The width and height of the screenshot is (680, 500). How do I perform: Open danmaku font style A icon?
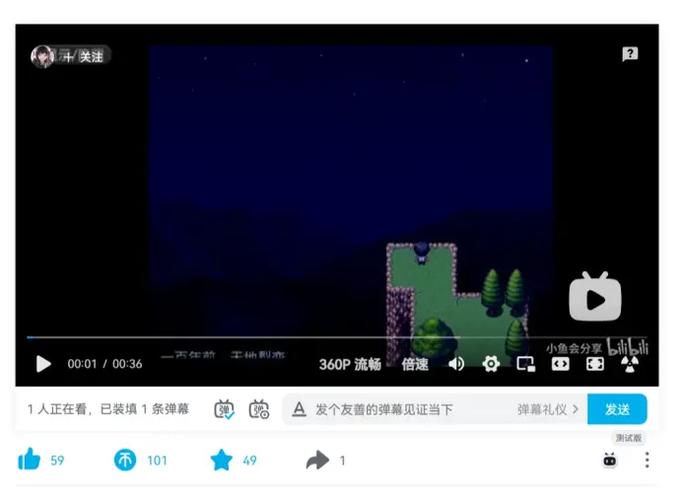pyautogui.click(x=299, y=409)
